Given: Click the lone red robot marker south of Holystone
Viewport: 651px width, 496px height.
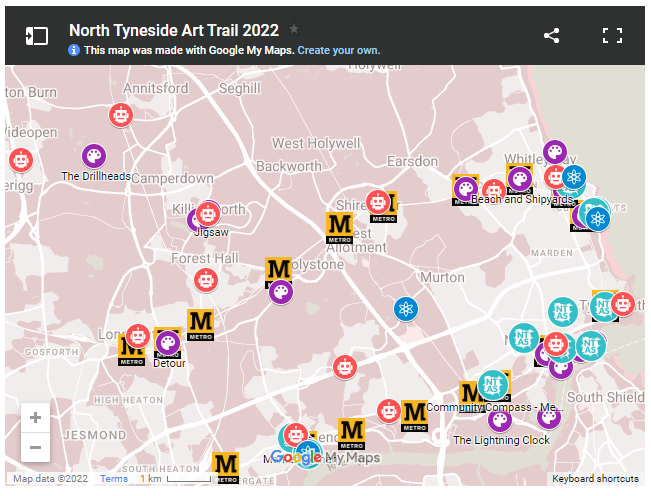Looking at the screenshot, I should (x=345, y=367).
